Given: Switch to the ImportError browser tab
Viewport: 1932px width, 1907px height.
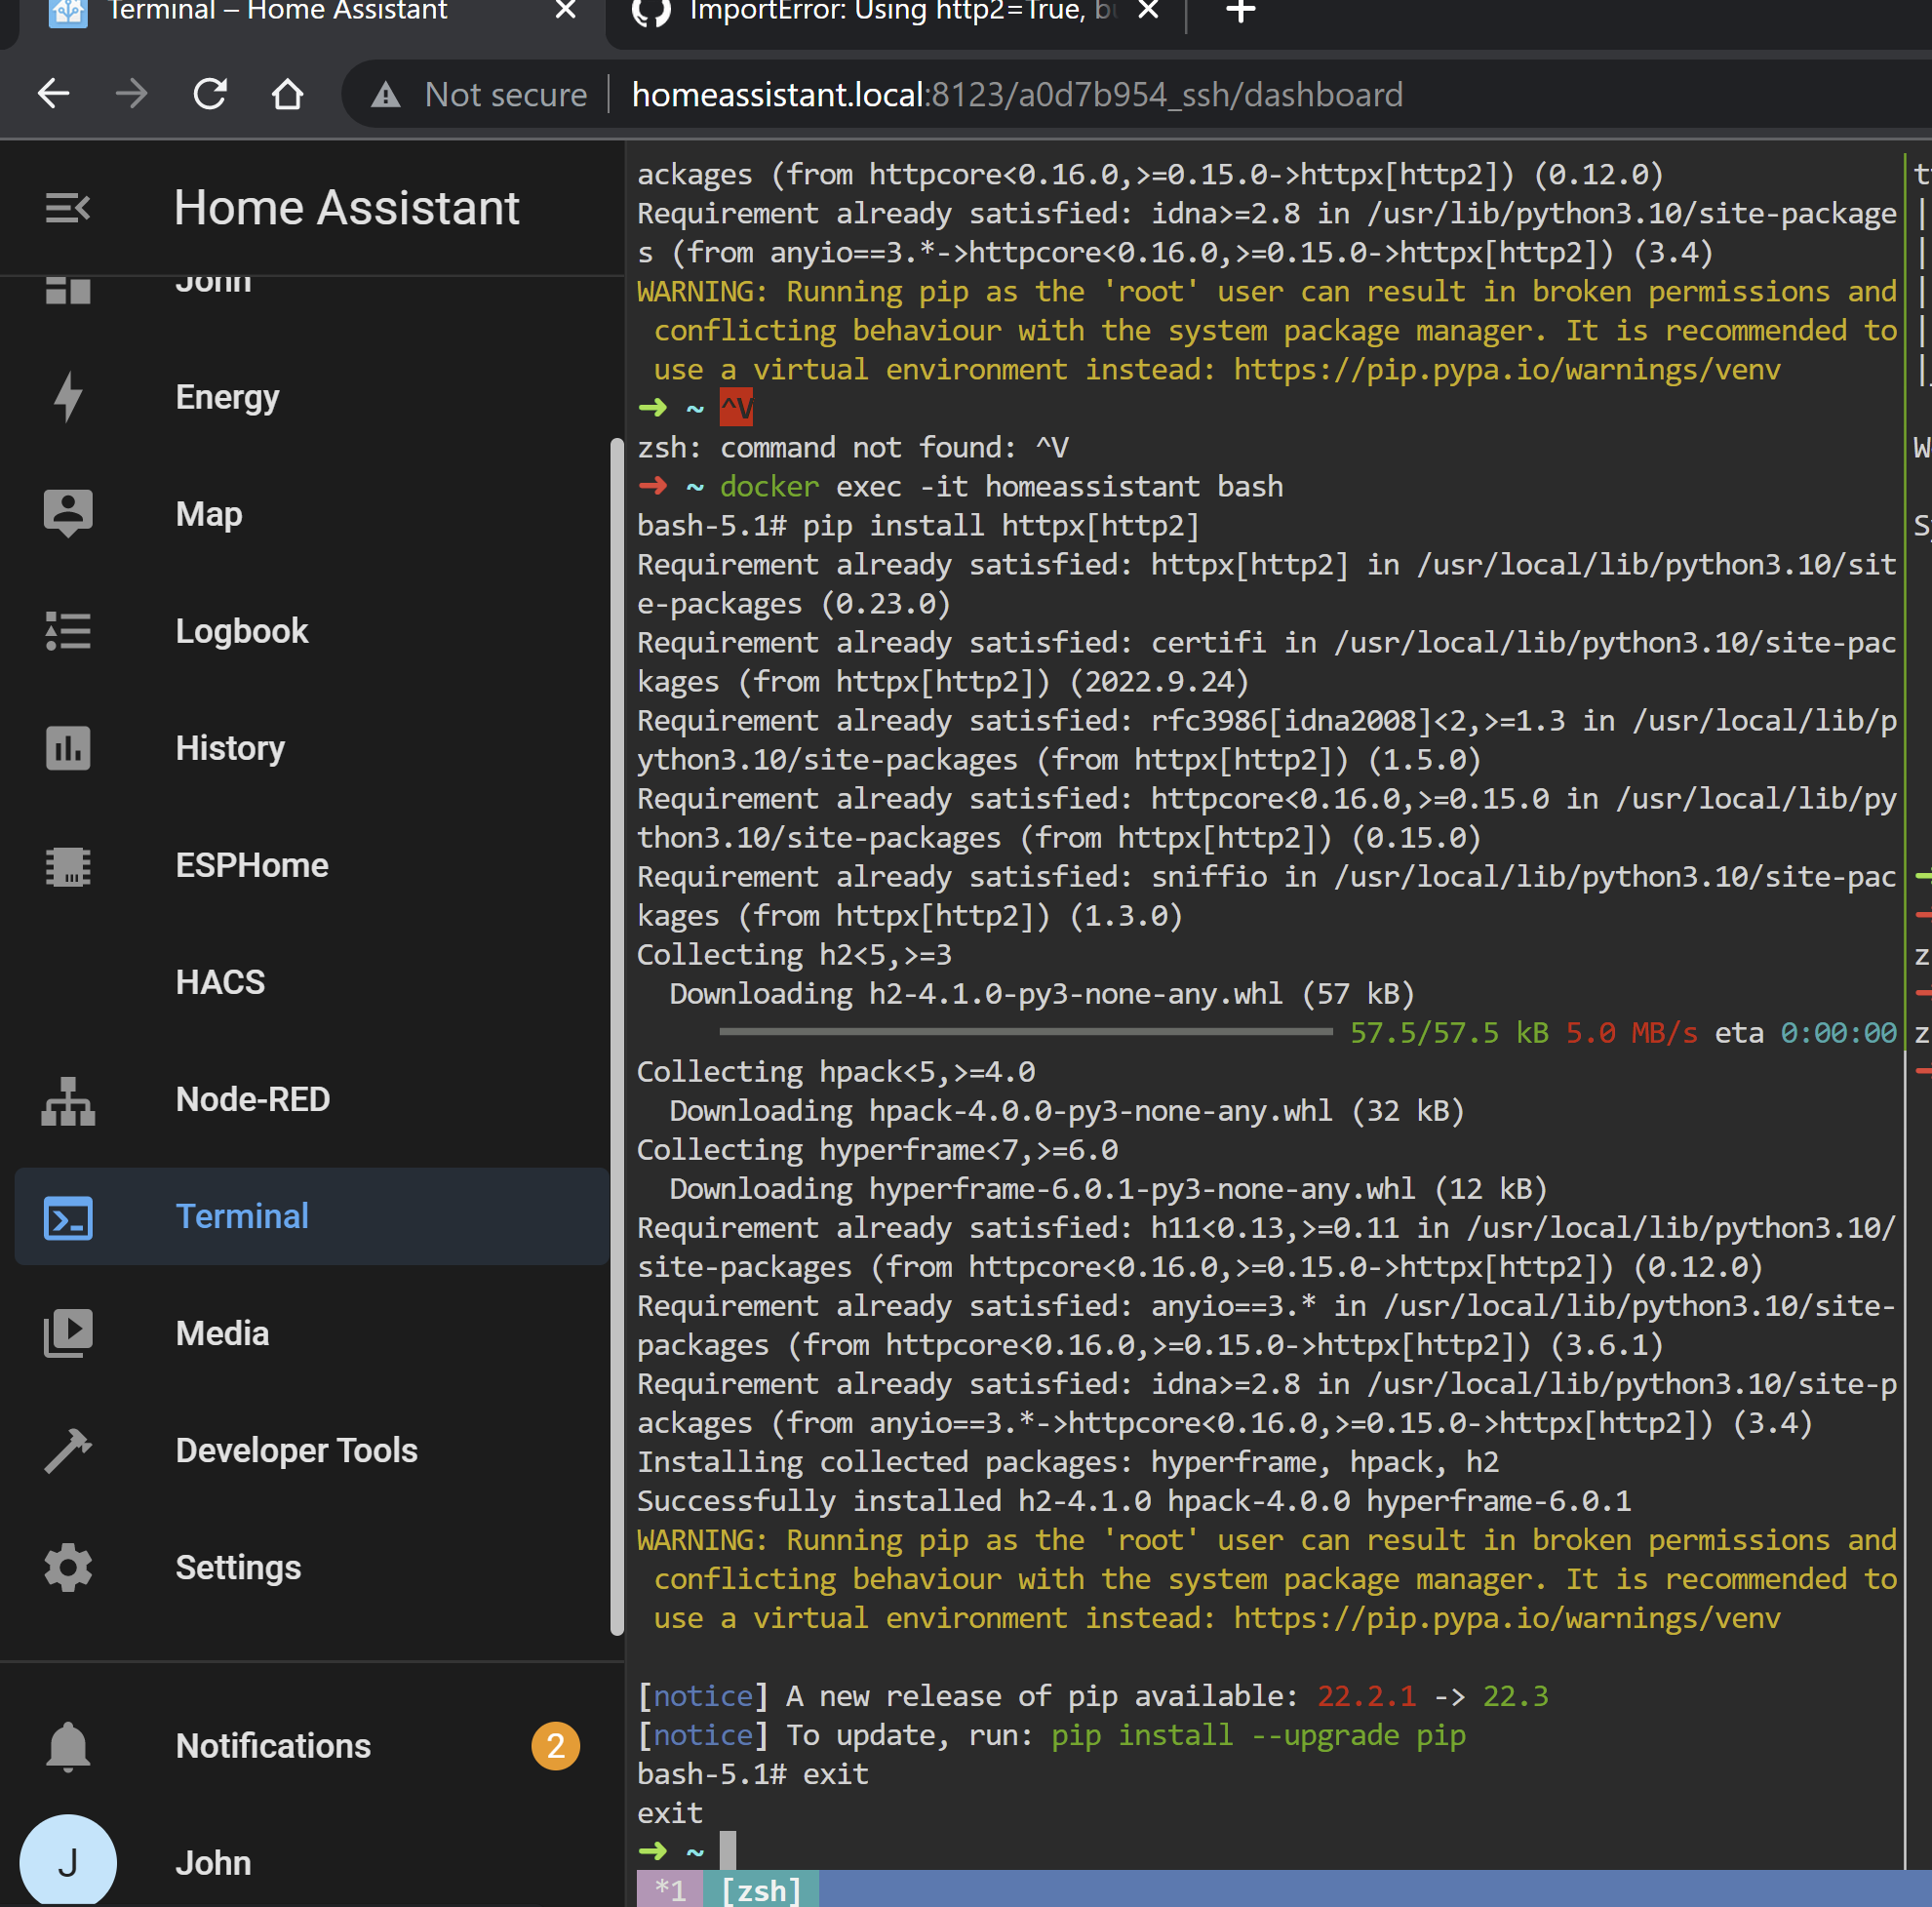Looking at the screenshot, I should (x=880, y=12).
